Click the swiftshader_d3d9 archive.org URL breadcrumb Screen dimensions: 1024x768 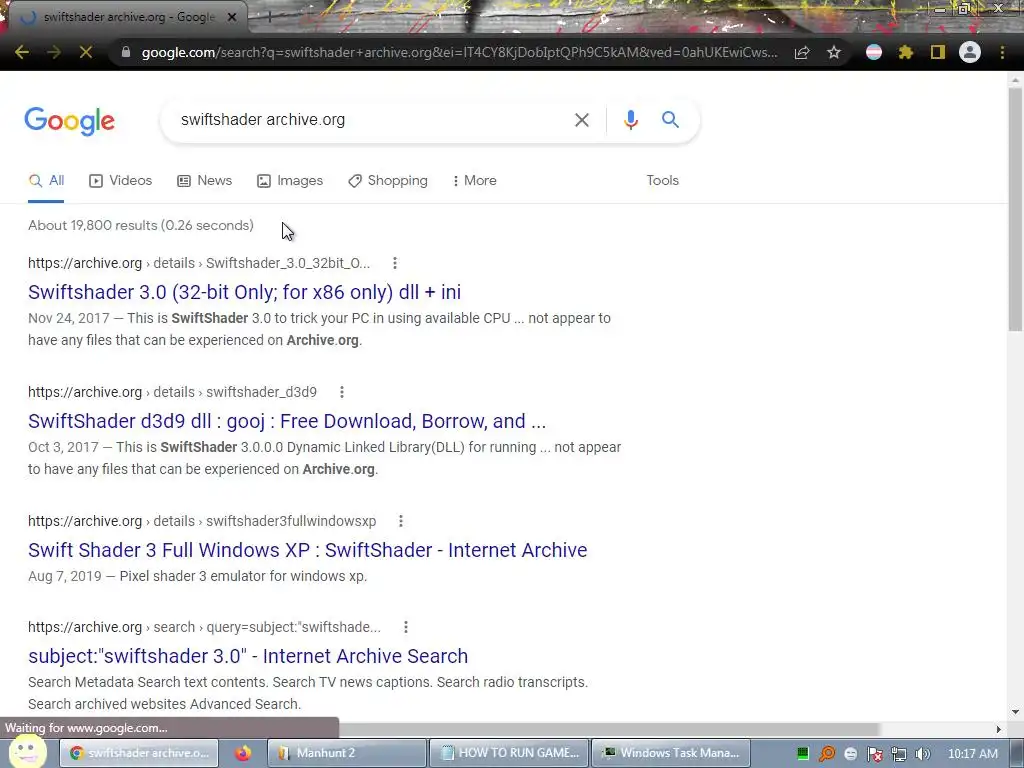point(172,392)
